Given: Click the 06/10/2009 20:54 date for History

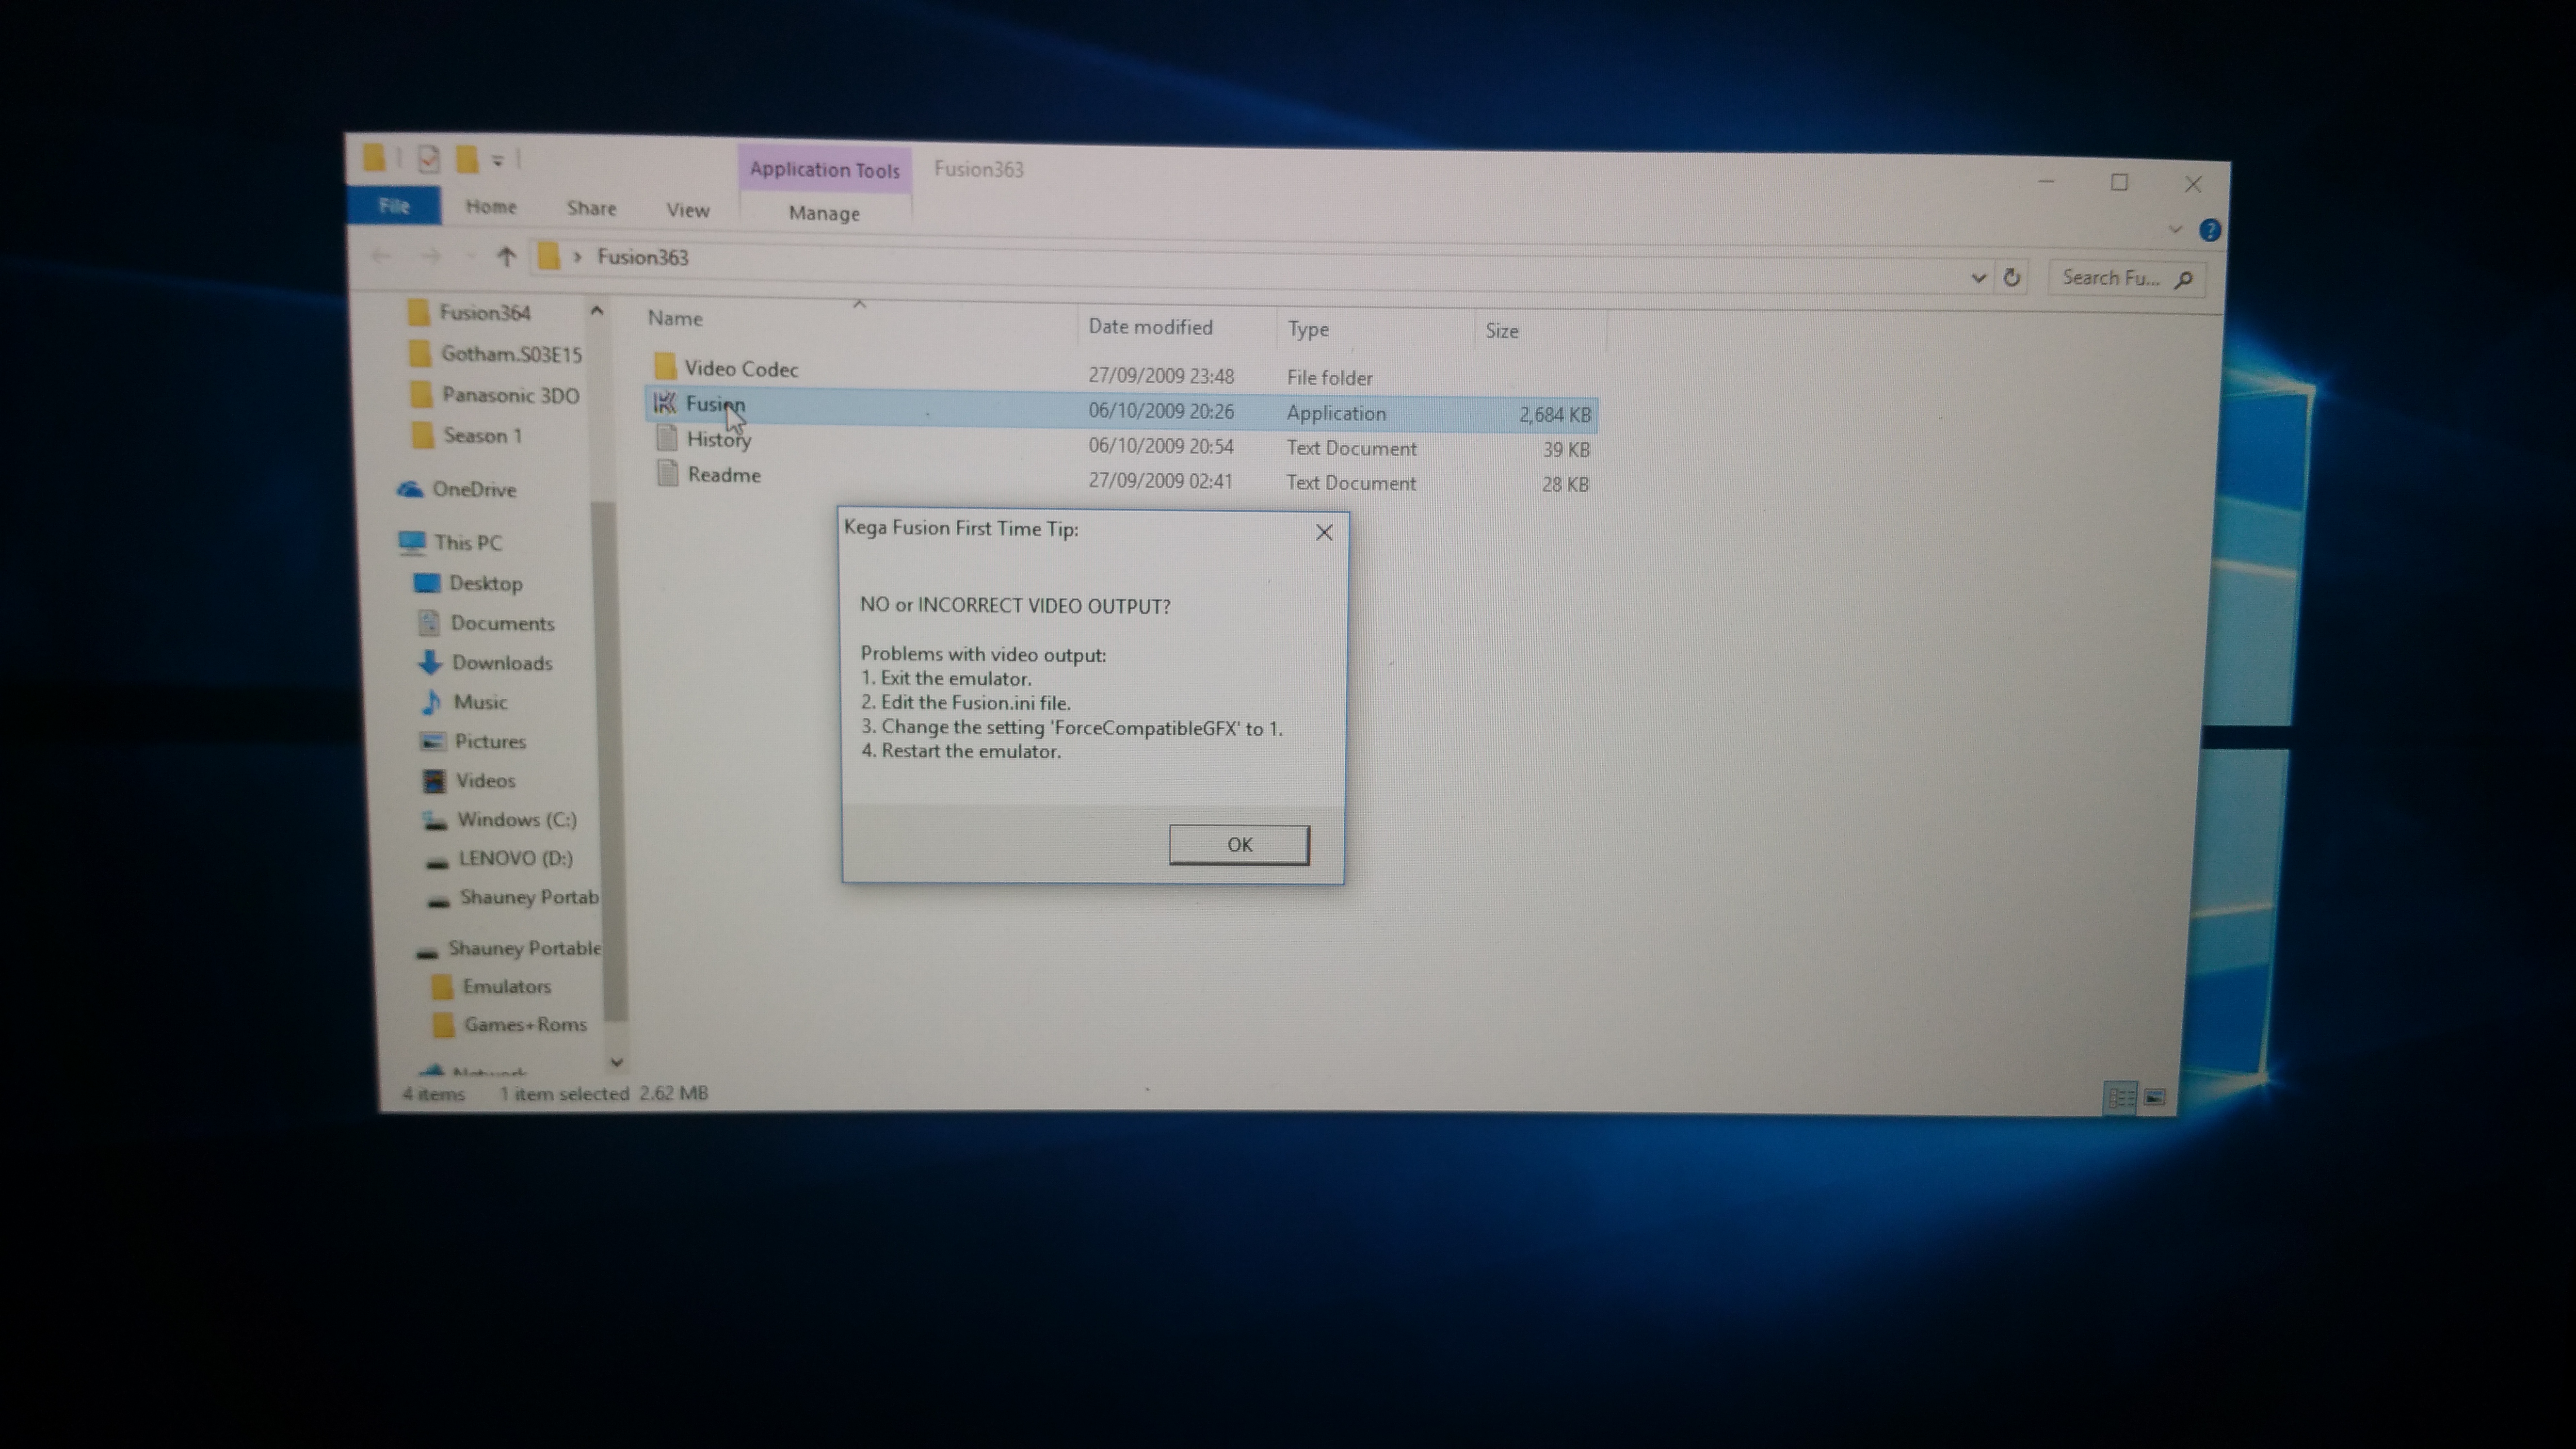Looking at the screenshot, I should click(x=1161, y=446).
